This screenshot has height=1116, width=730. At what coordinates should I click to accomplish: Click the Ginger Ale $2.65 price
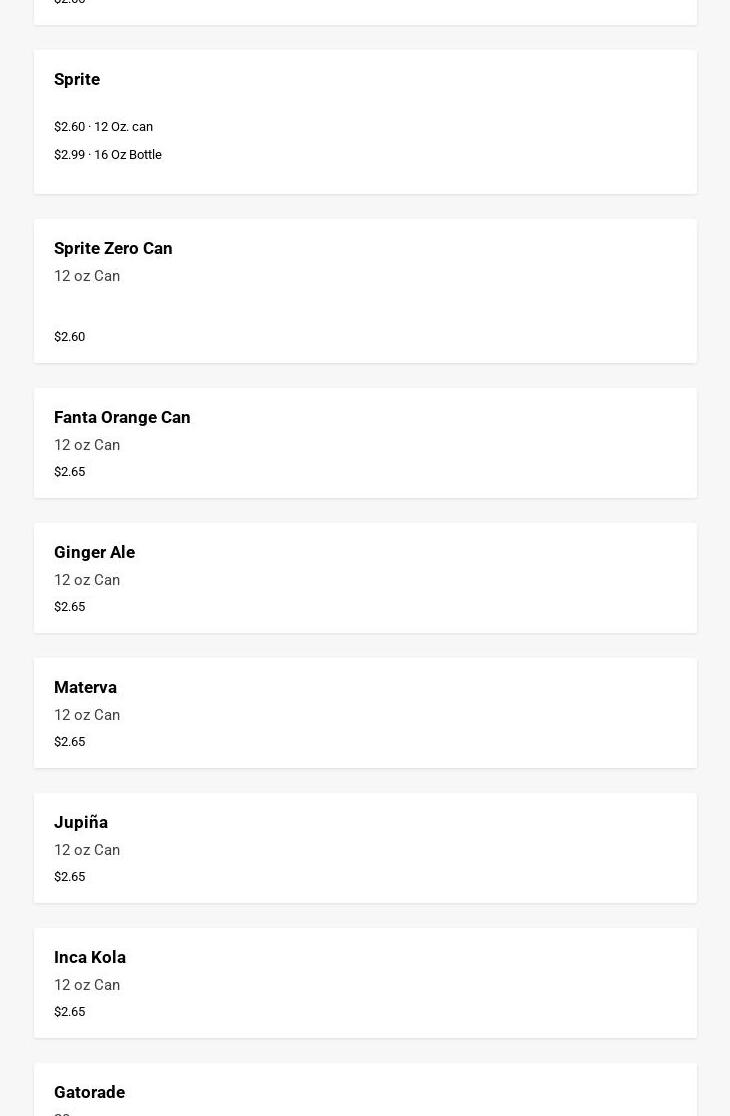[69, 607]
